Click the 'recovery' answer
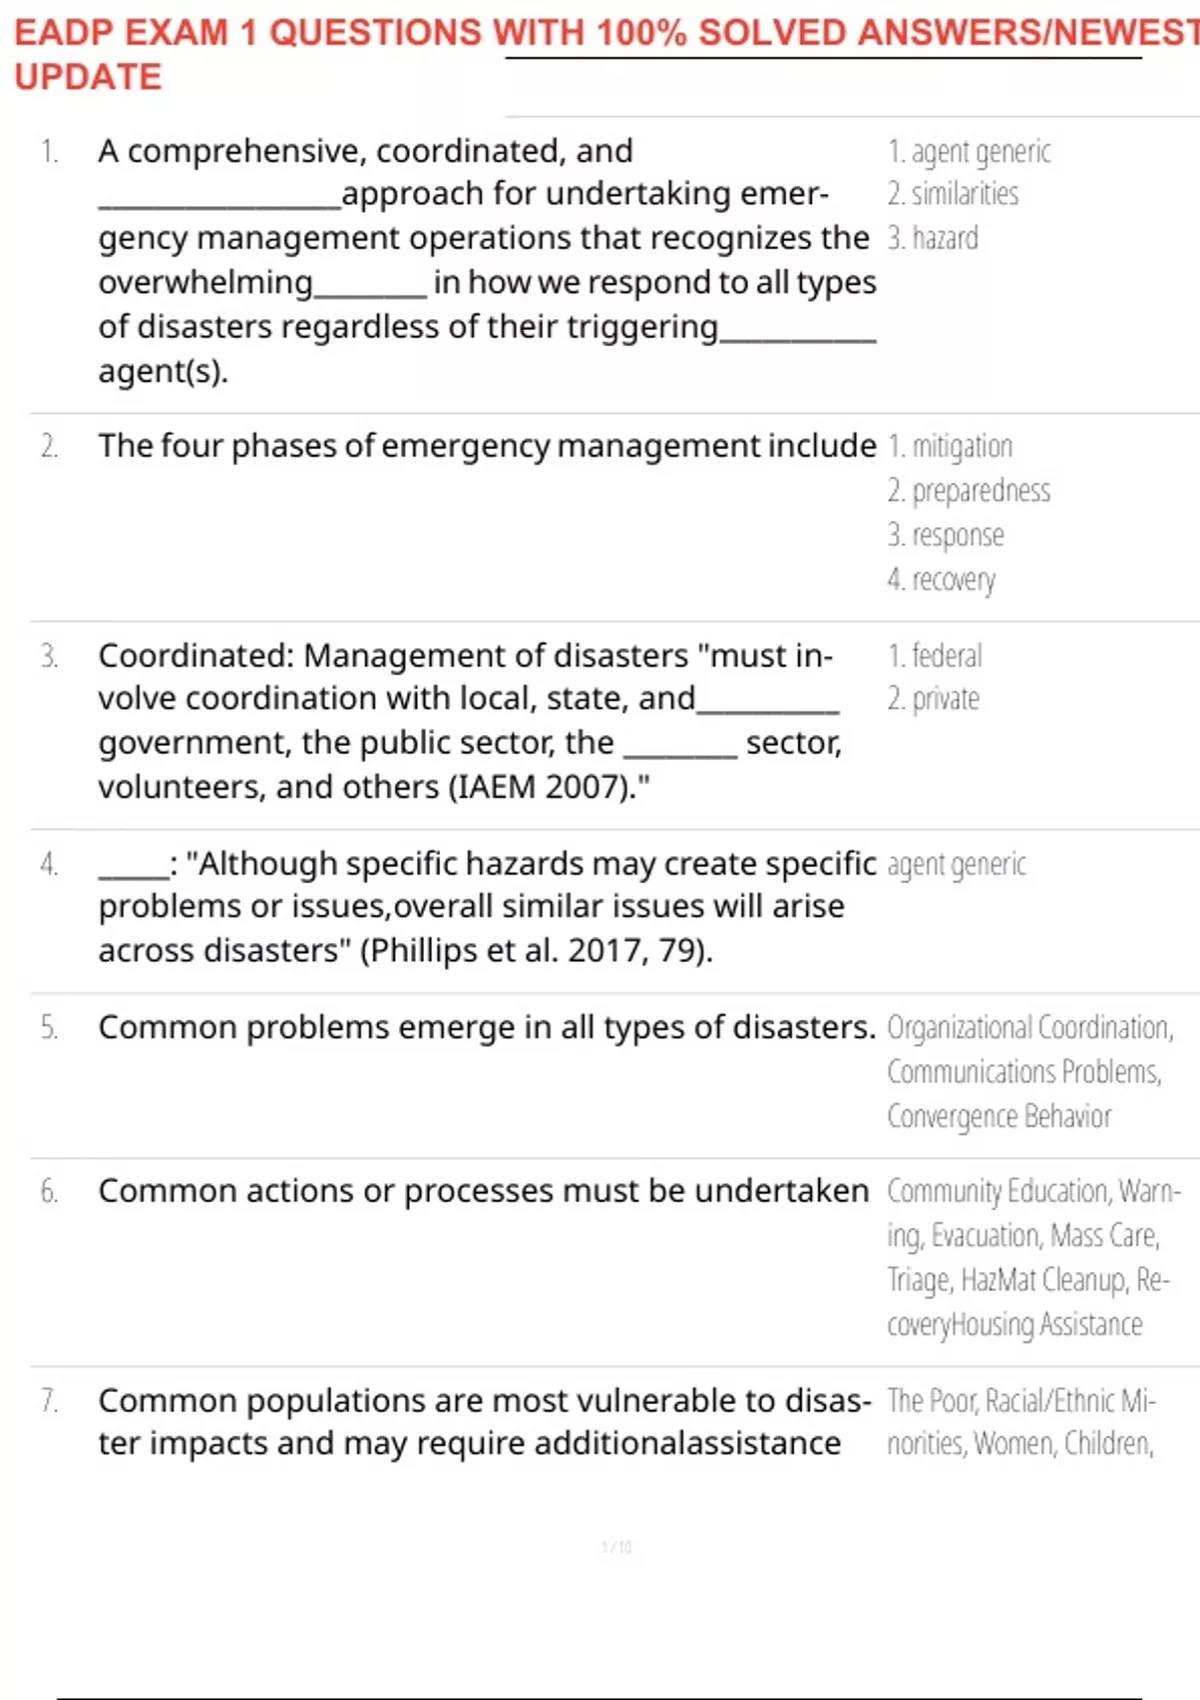This screenshot has width=1200, height=1700. [941, 579]
